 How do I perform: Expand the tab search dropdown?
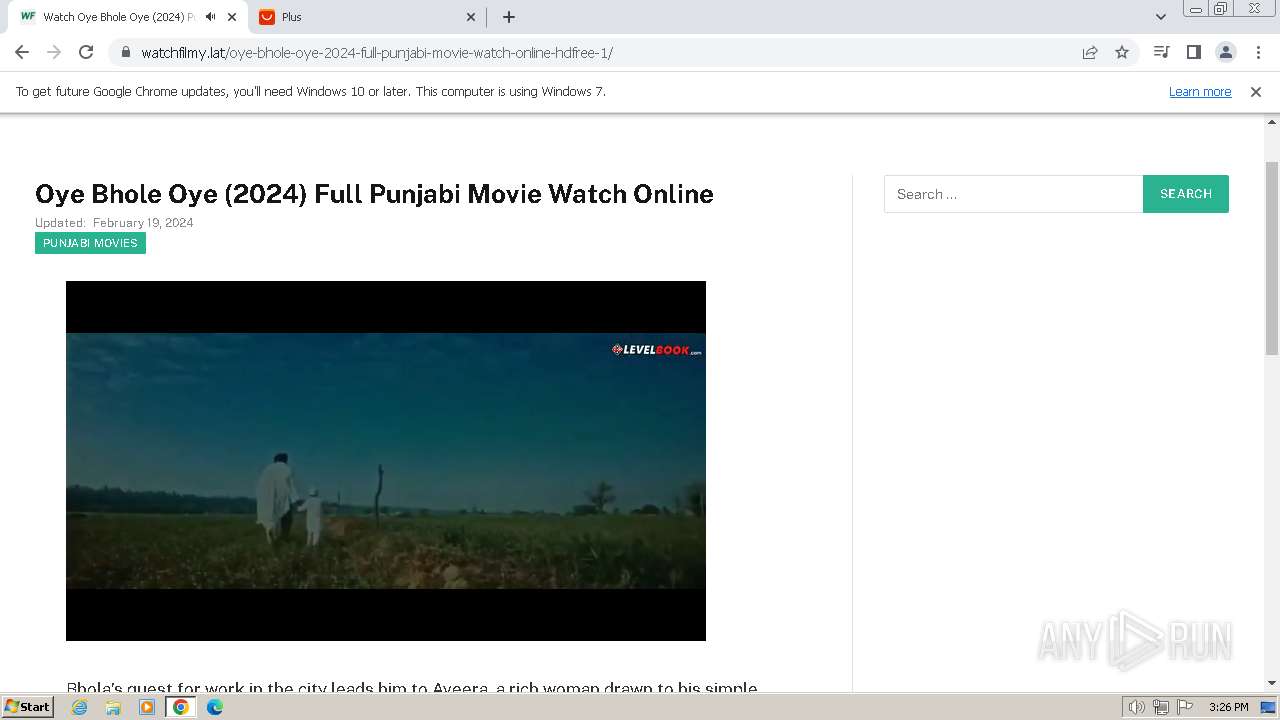[1161, 17]
